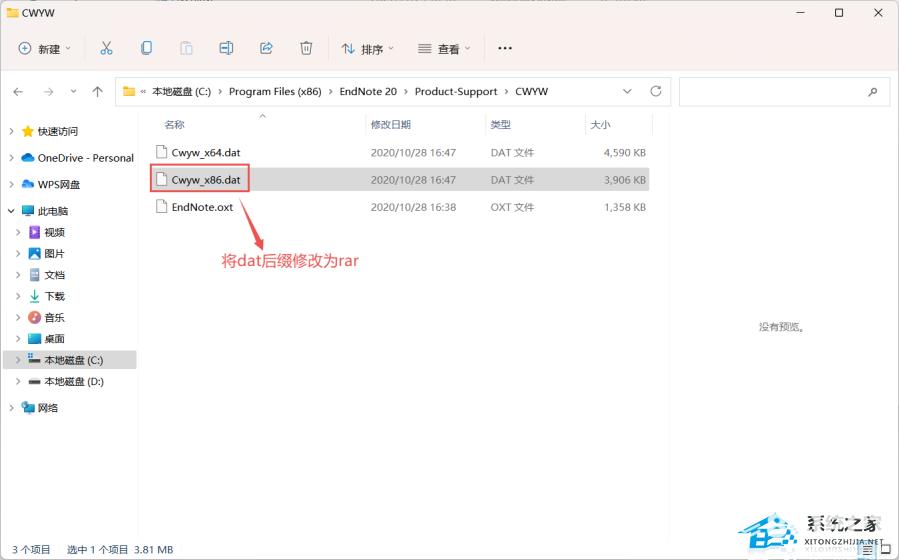Maximize the CWYW window
The width and height of the screenshot is (899, 560).
coord(839,13)
